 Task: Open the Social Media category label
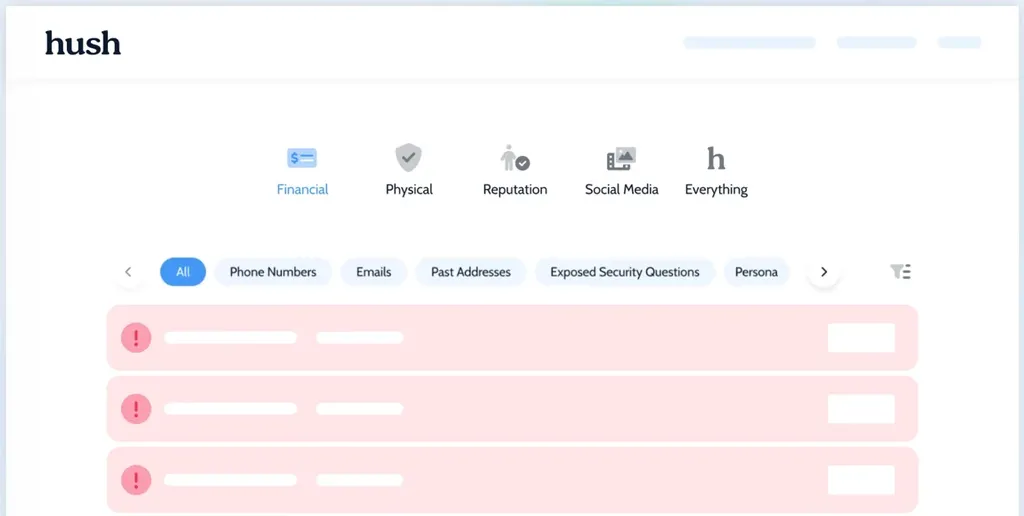click(621, 189)
